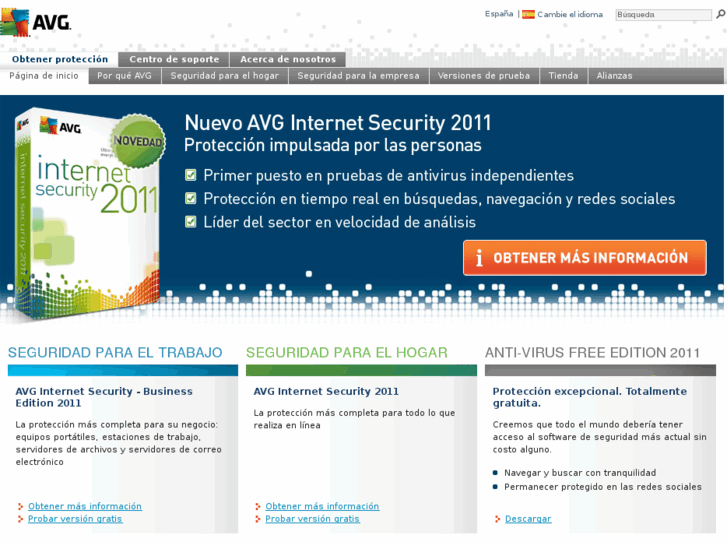Screen dimensions: 727x545
Task: Click the Cambie el idioma link
Action: coord(570,14)
